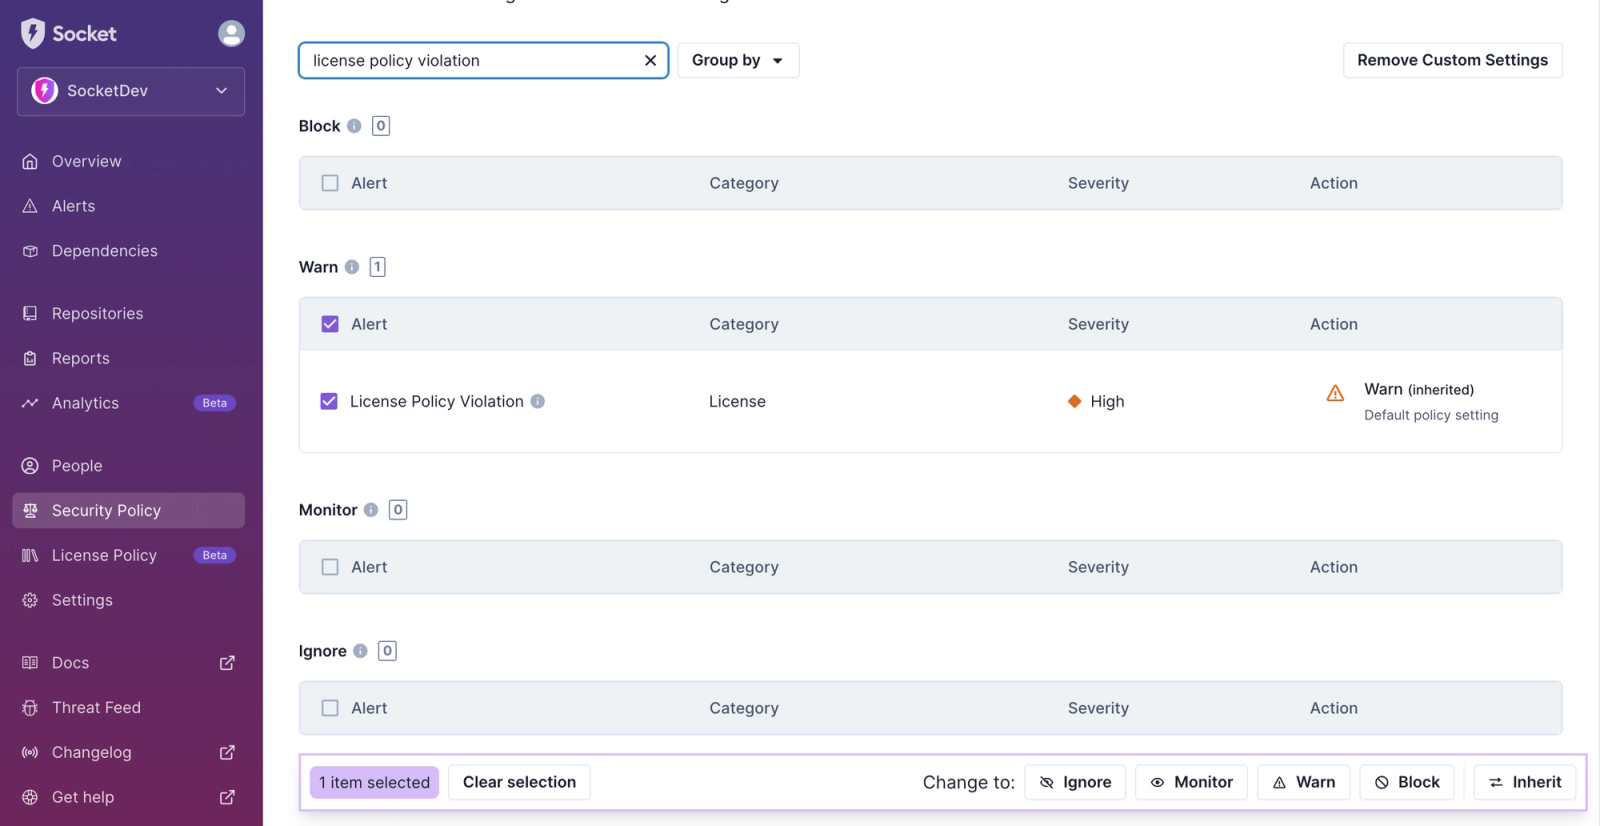
Task: Toggle the Warn table select-all checkbox
Action: pyautogui.click(x=330, y=324)
